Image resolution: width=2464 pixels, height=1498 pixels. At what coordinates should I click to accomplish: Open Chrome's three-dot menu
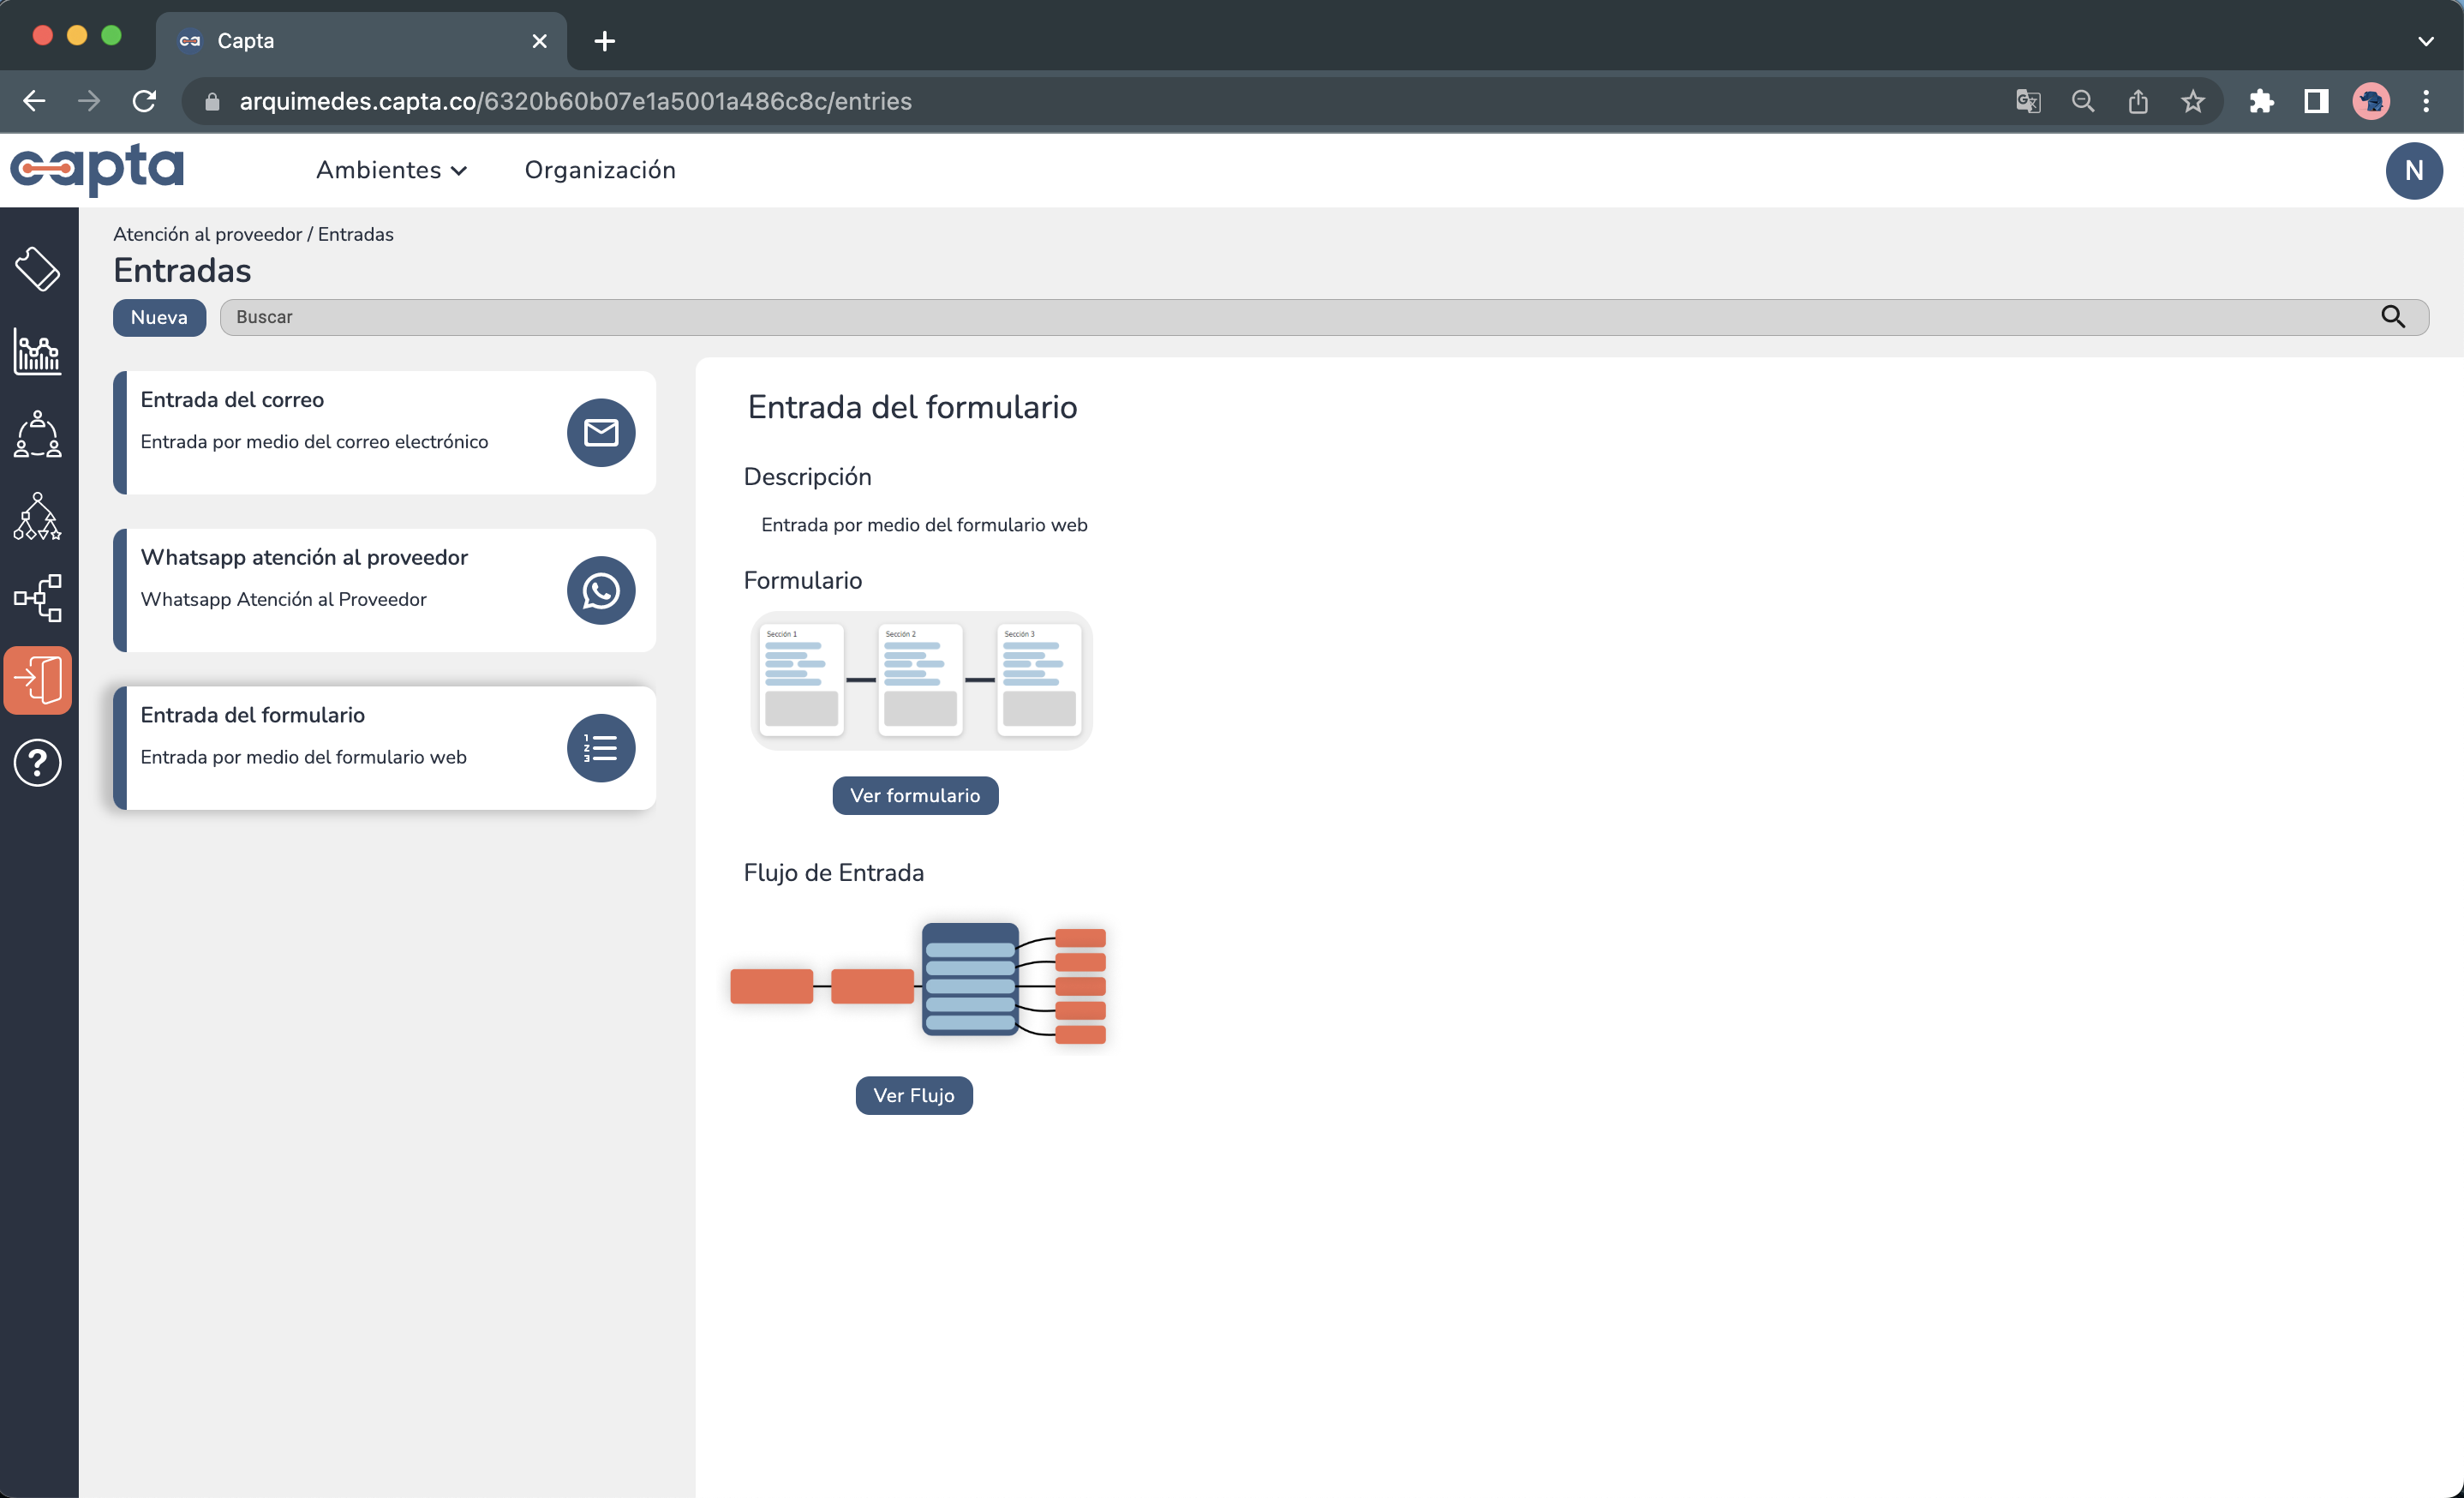tap(2426, 101)
